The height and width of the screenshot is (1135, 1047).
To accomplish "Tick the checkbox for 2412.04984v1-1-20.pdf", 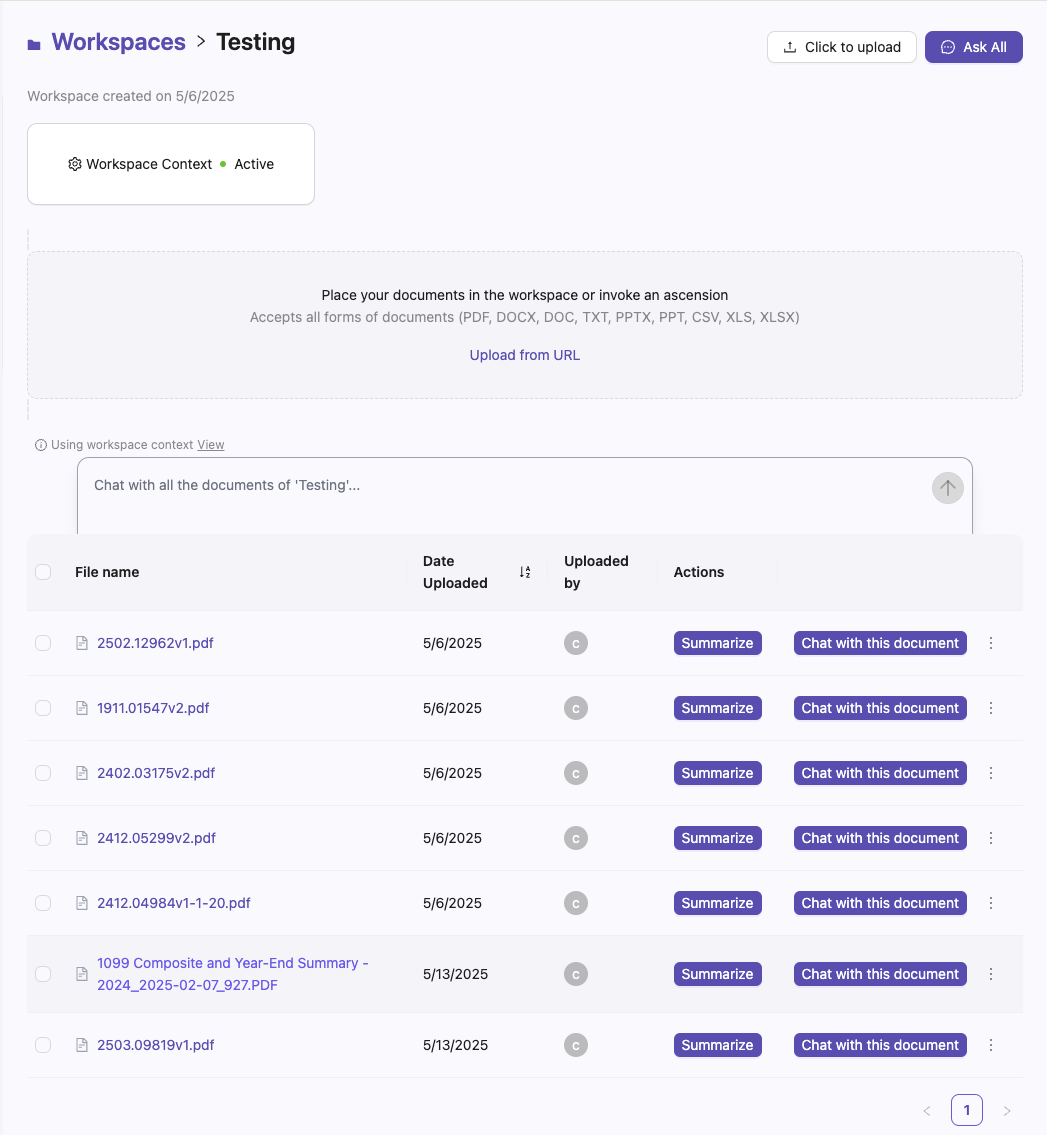I will [43, 903].
